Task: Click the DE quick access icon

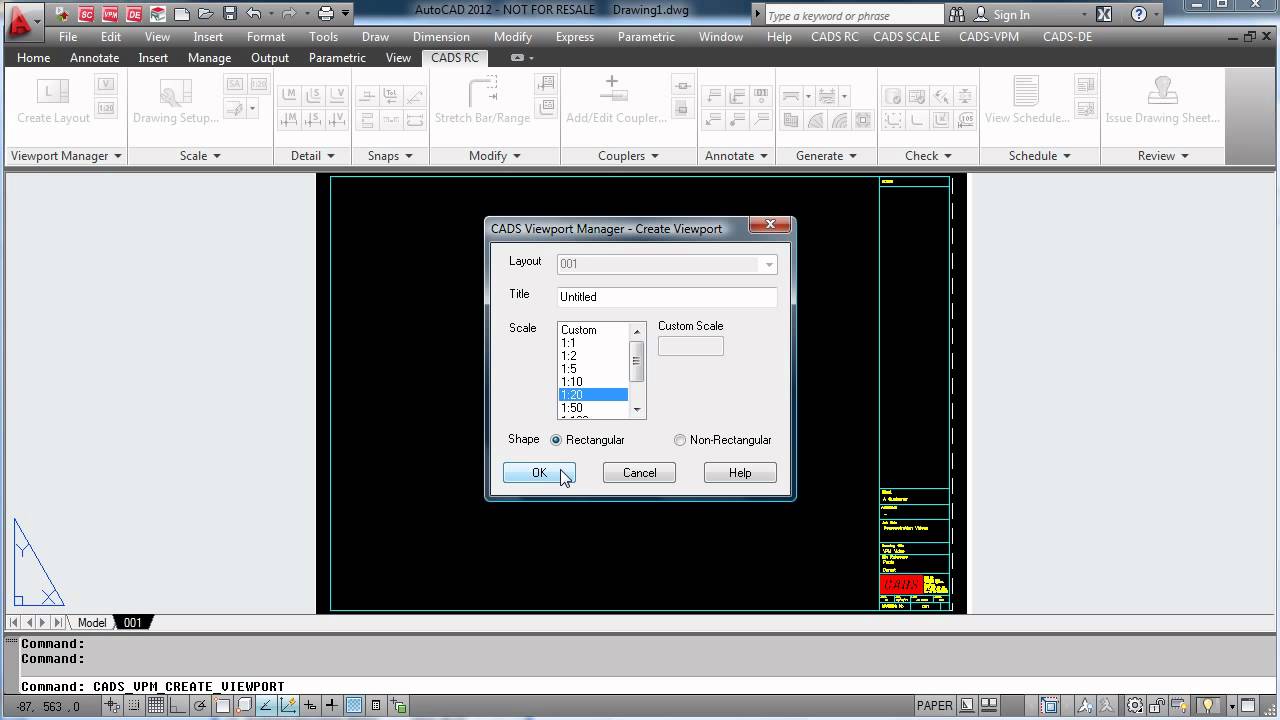Action: tap(134, 14)
